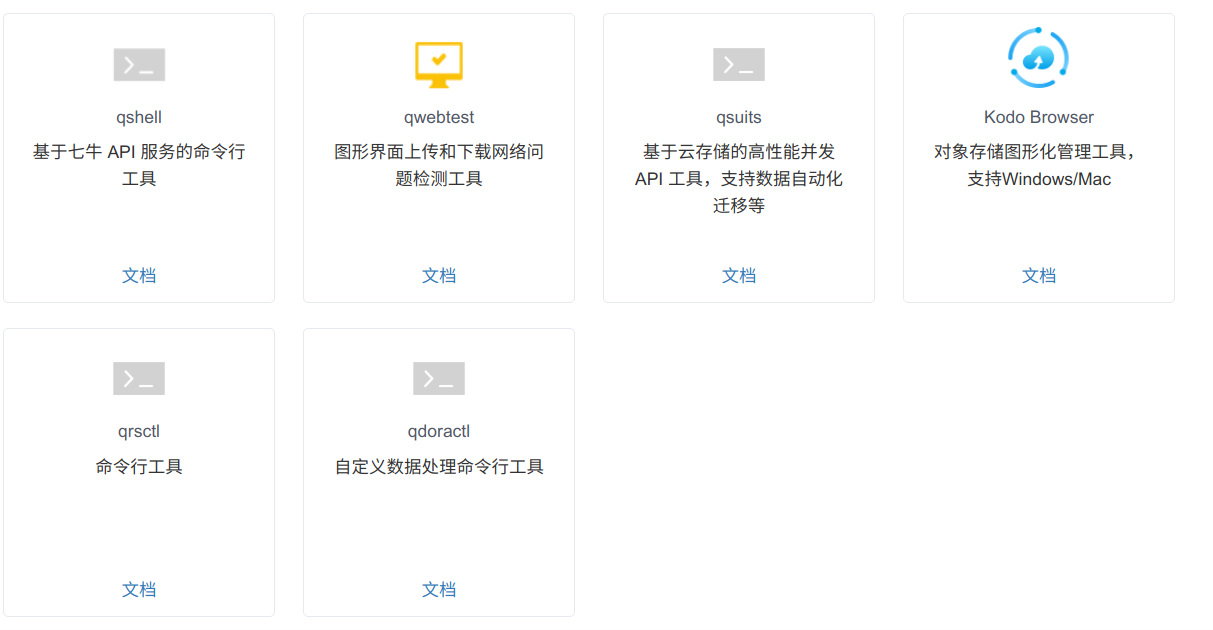Open the 文档 link under Kodo Browser

tap(1039, 276)
